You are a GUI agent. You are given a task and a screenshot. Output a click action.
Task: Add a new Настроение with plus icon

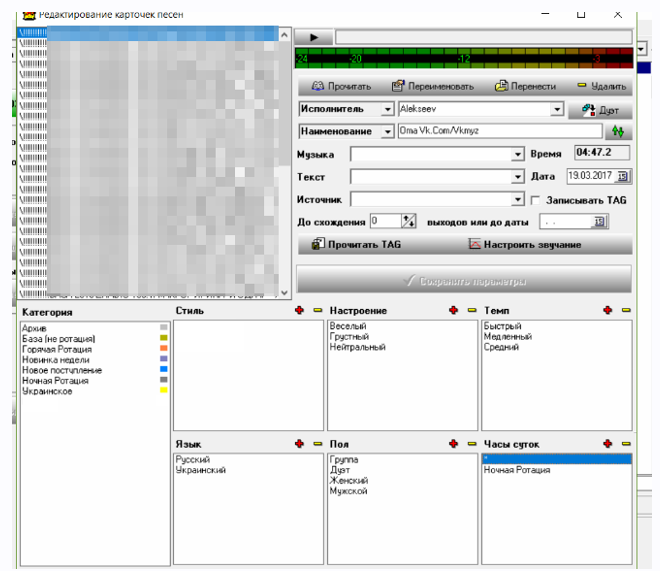(x=453, y=310)
